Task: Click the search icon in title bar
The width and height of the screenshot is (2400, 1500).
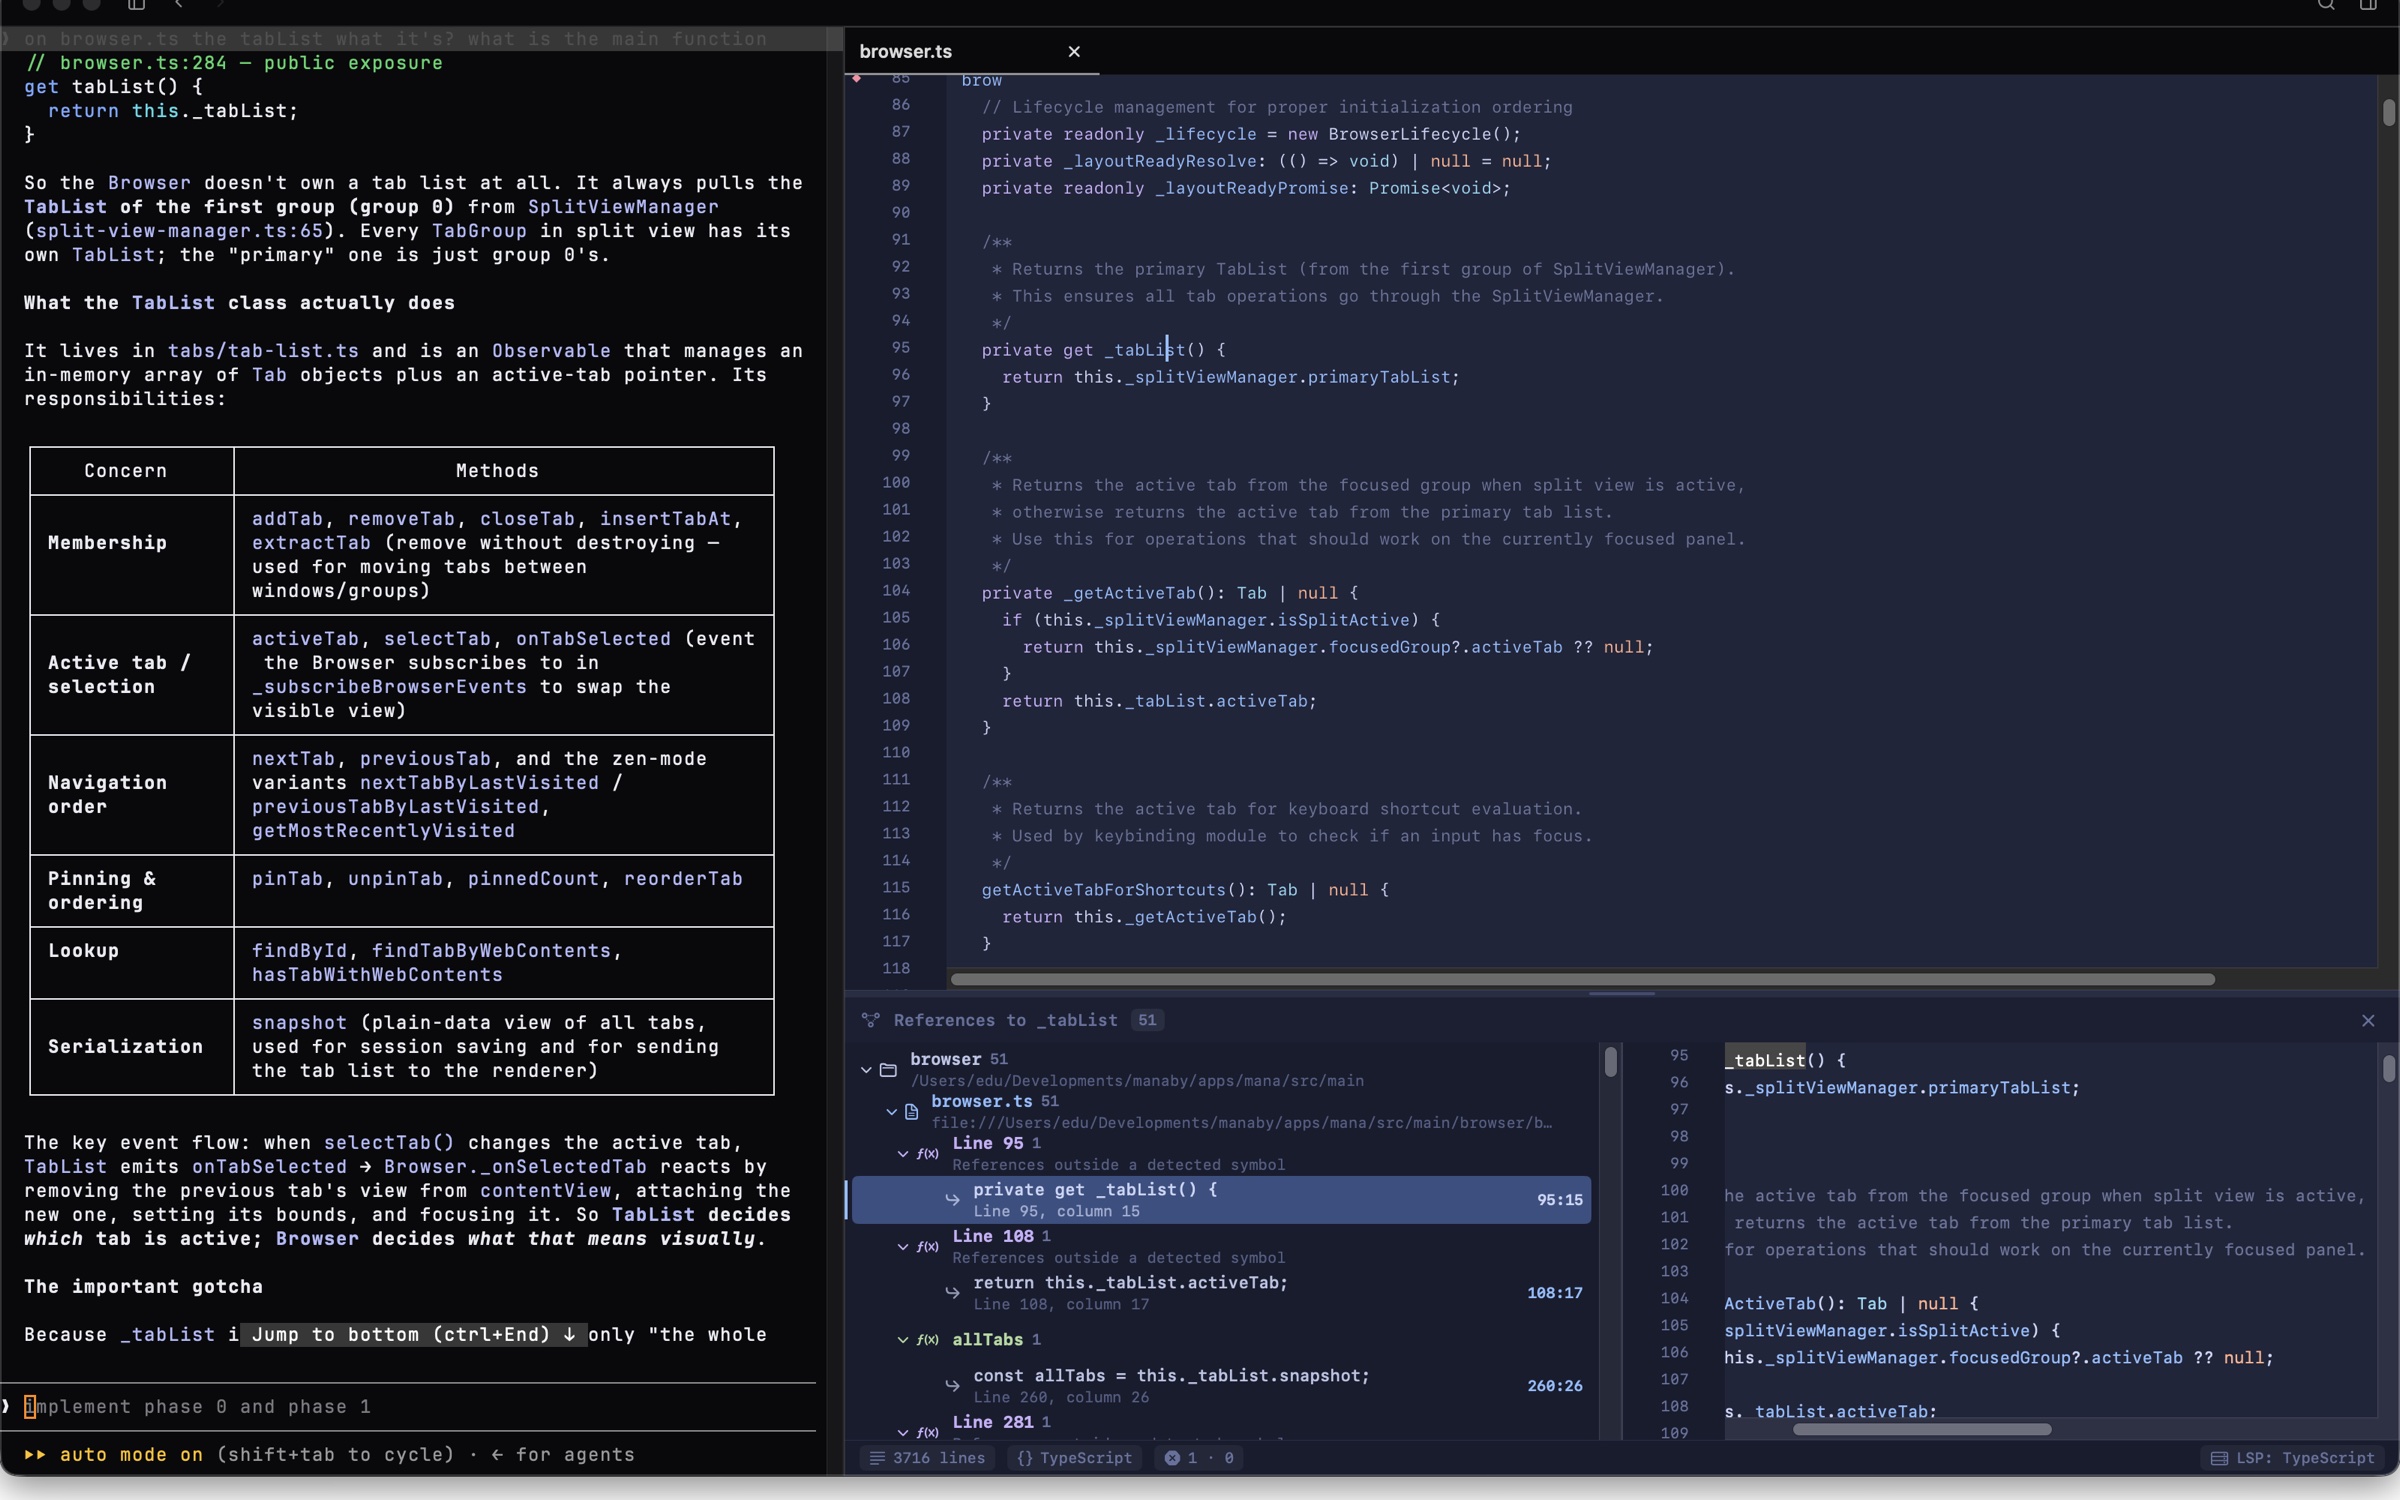Action: point(2326,5)
